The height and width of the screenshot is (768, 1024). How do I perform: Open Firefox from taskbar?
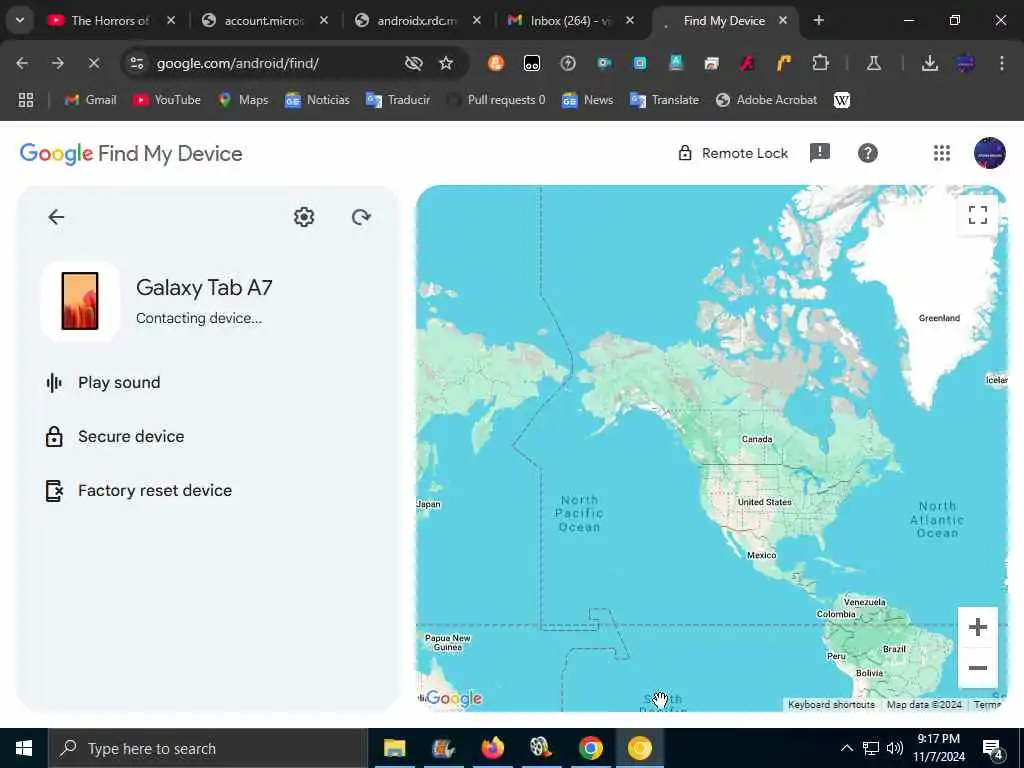(x=493, y=748)
